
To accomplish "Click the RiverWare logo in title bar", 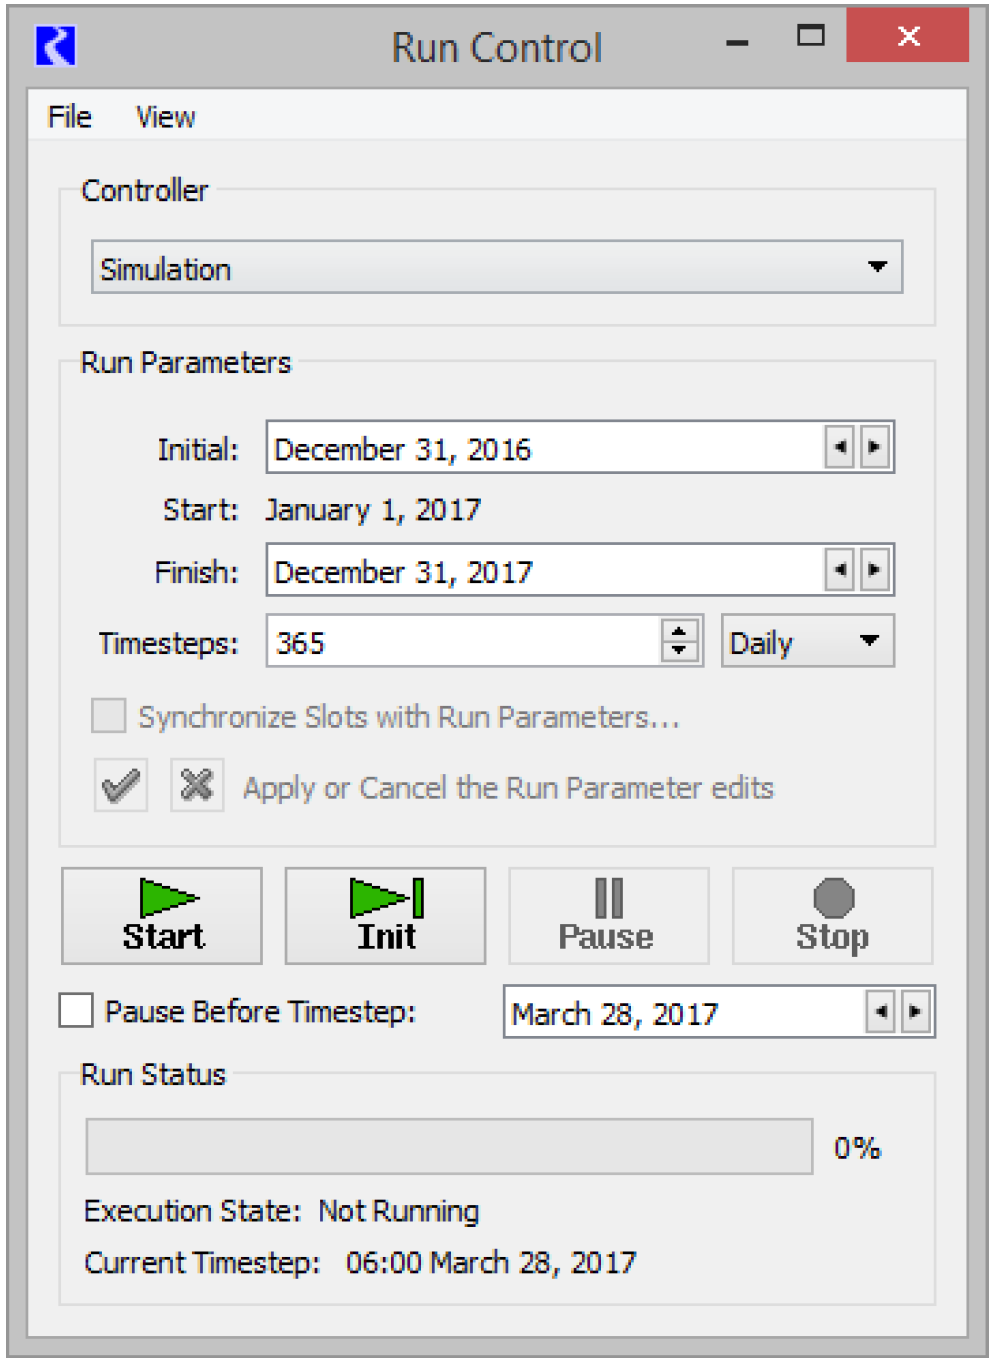I will click(x=56, y=46).
